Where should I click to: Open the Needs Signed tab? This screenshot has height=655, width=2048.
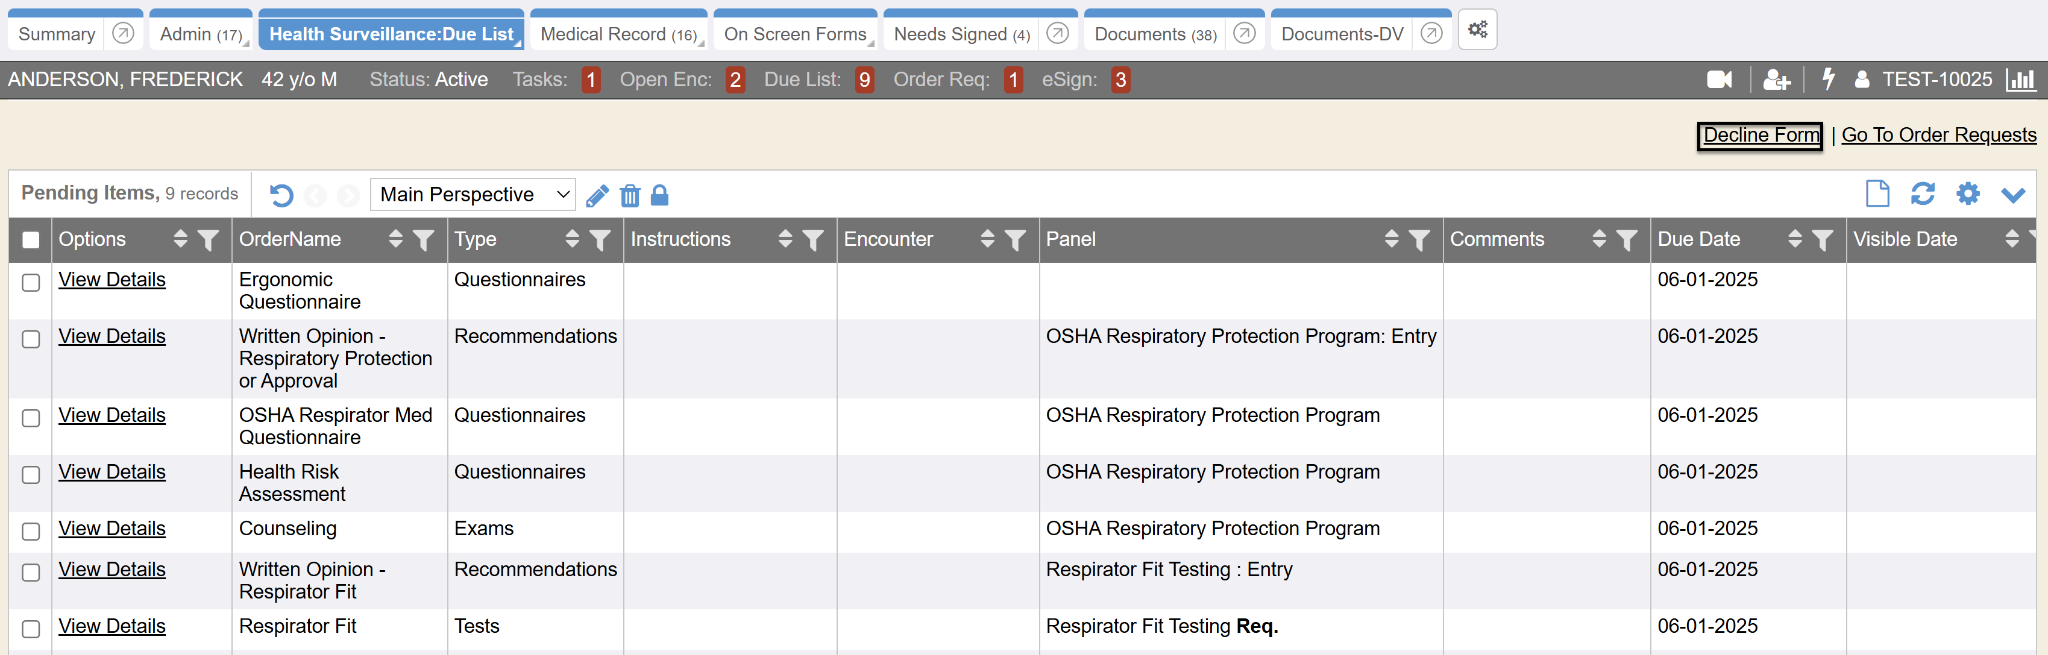coord(960,34)
